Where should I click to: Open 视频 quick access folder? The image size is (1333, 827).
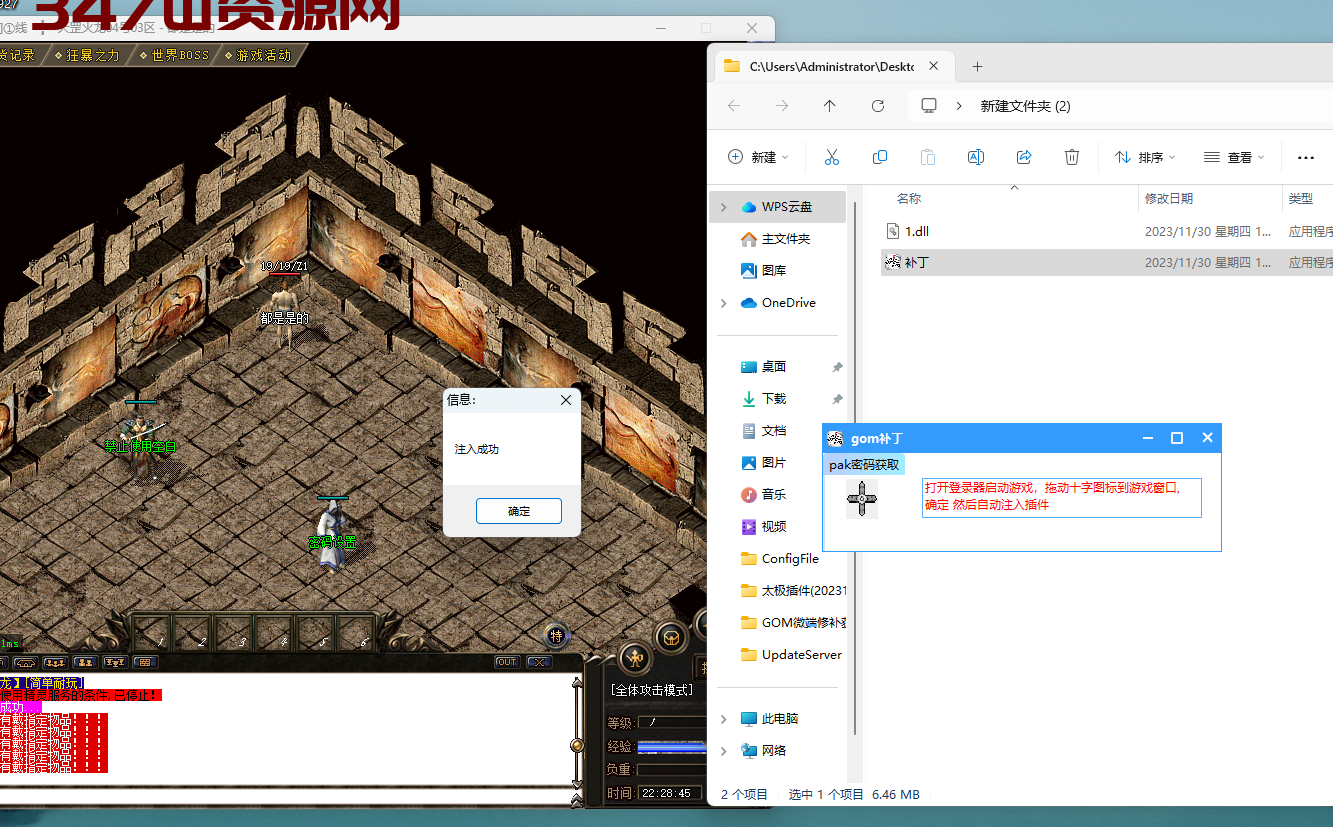(x=774, y=527)
